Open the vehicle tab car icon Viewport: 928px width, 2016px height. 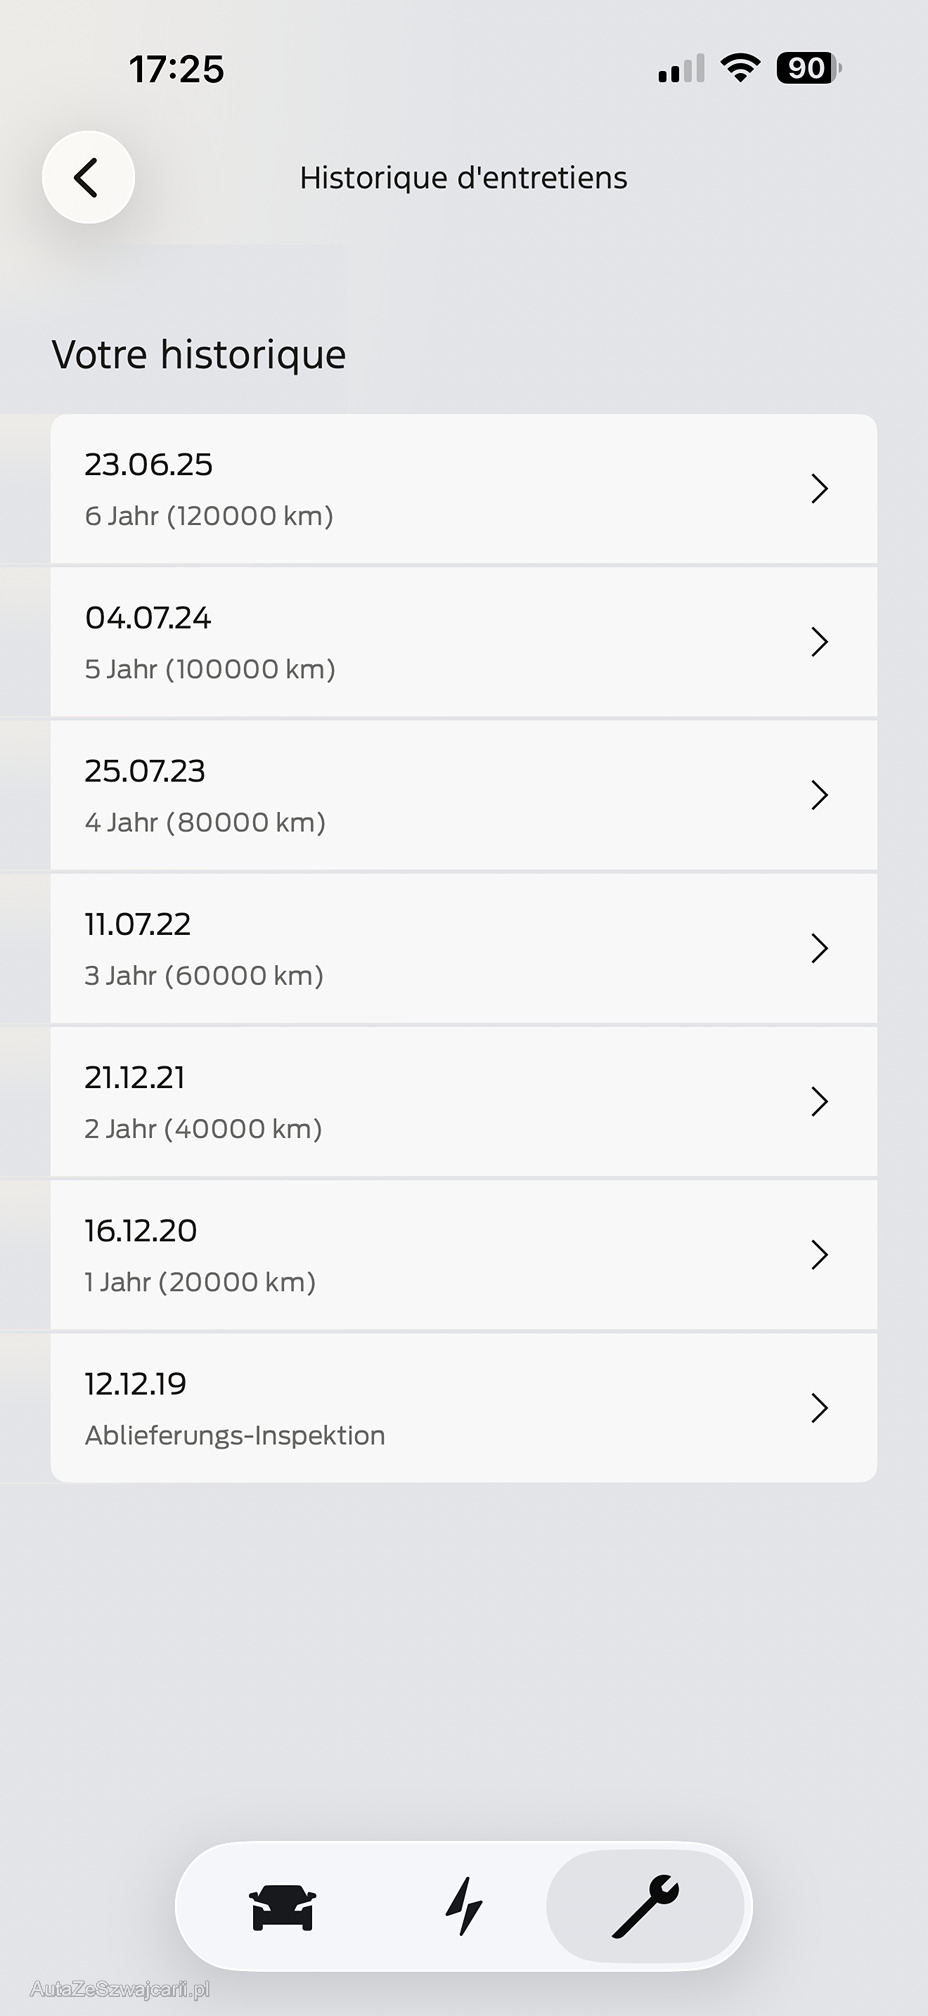pyautogui.click(x=283, y=1906)
